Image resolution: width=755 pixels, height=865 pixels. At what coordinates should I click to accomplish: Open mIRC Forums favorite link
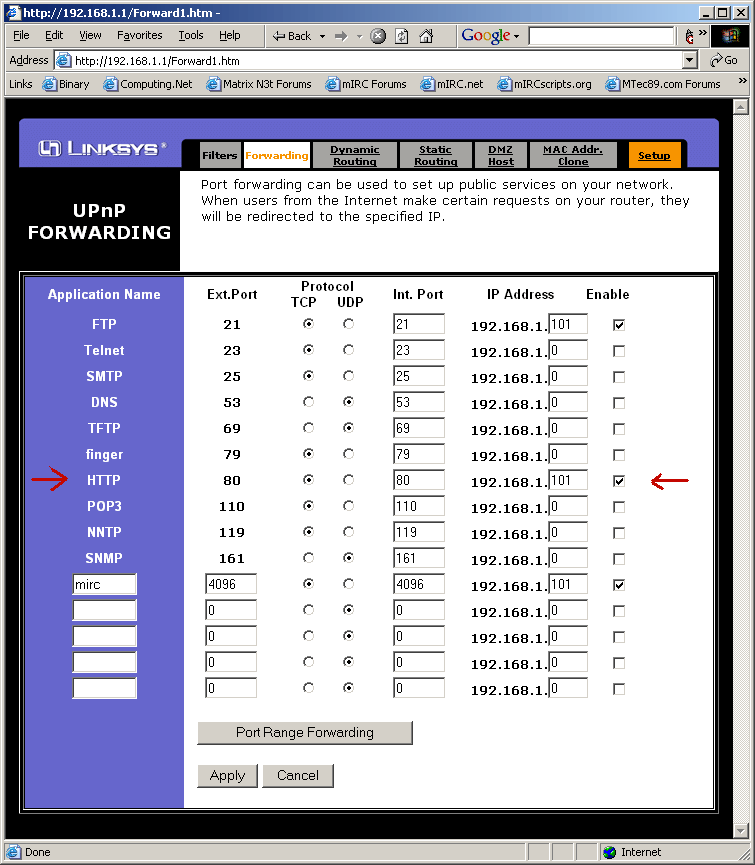click(366, 84)
